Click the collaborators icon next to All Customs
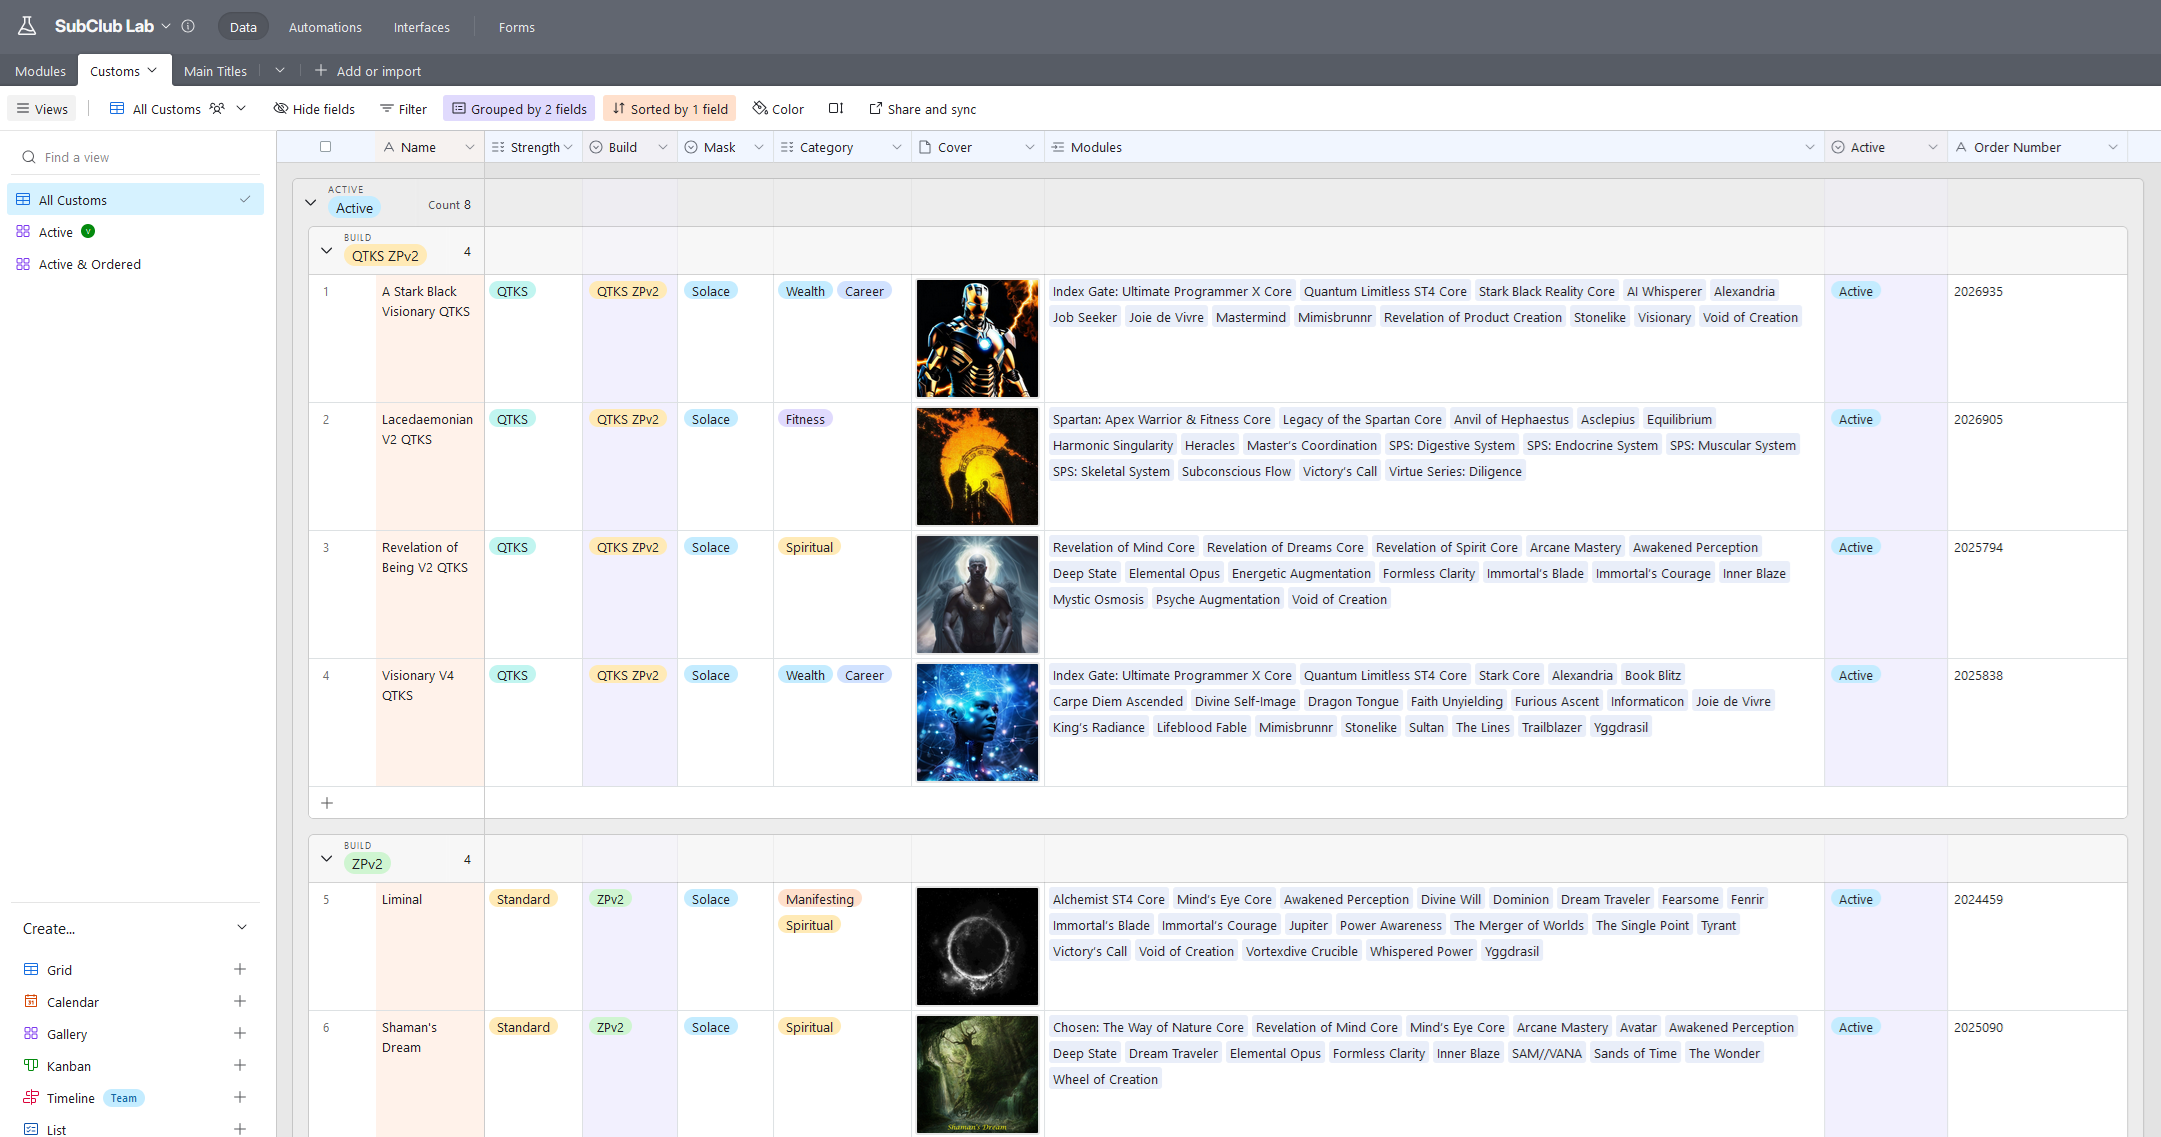The height and width of the screenshot is (1137, 2161). [x=217, y=109]
